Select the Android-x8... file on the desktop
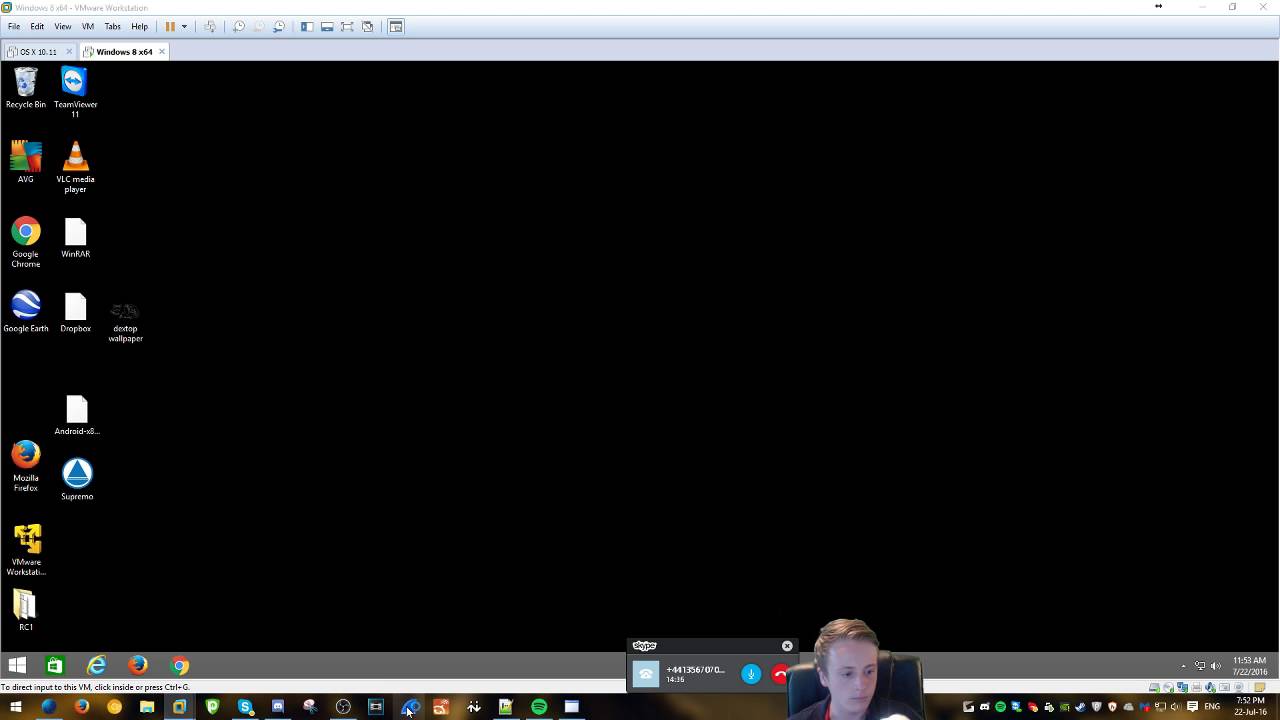Screen dimensions: 1280x720 [77, 415]
